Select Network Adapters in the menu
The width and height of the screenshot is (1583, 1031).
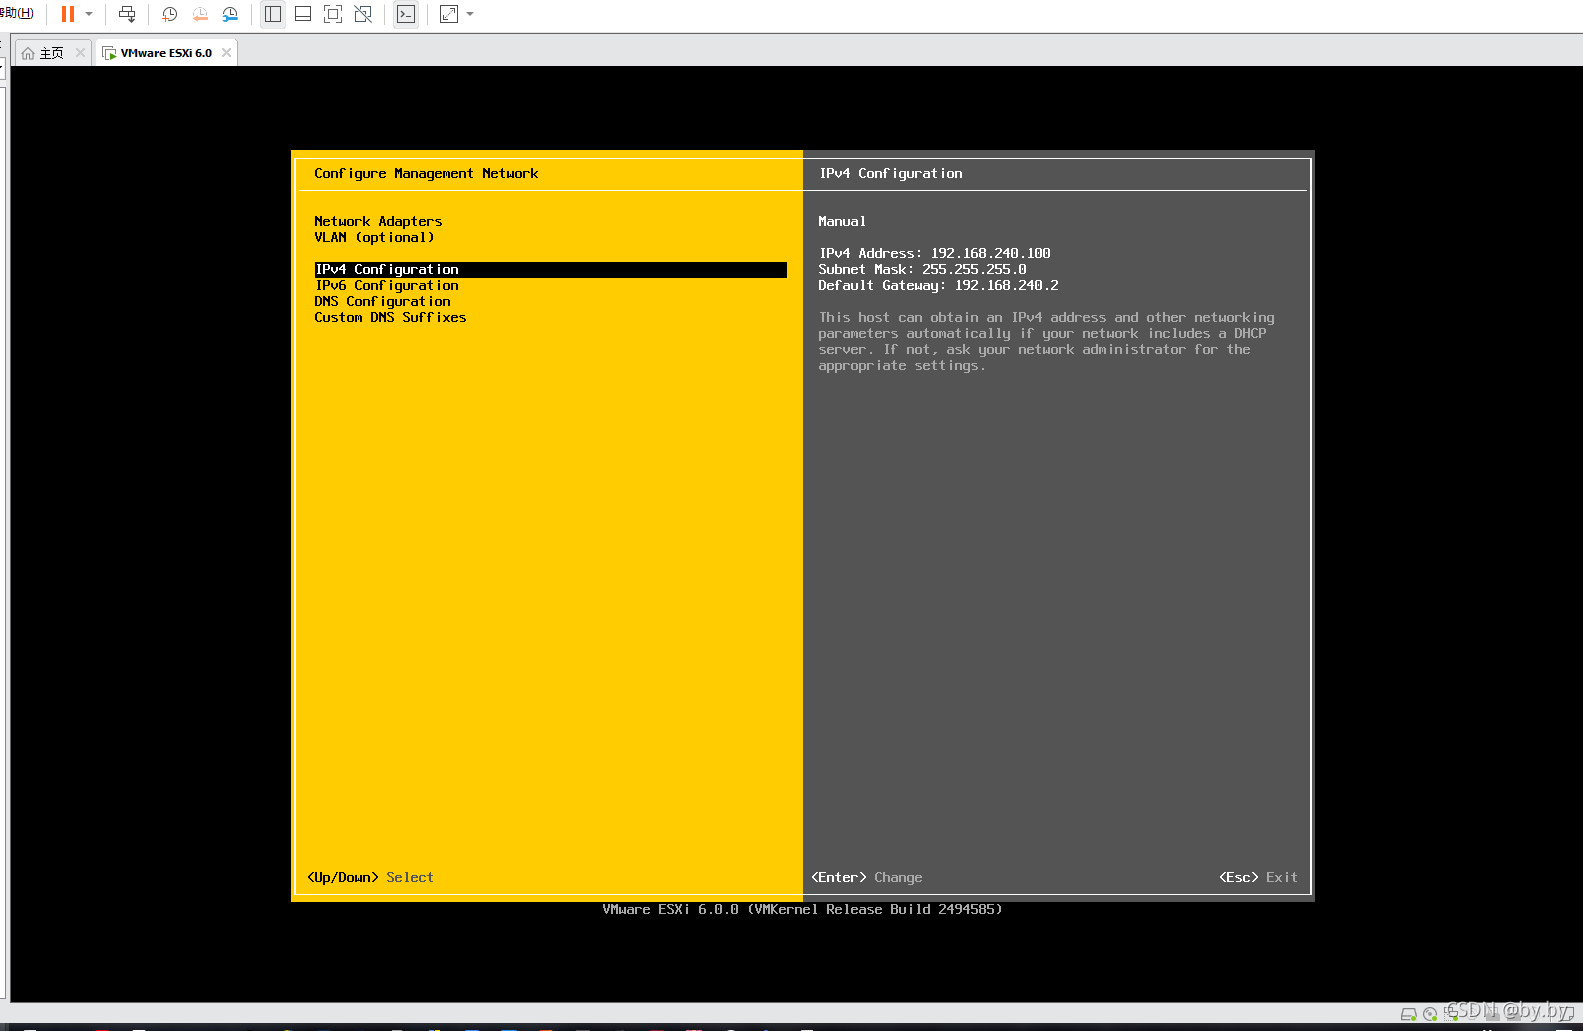[378, 221]
